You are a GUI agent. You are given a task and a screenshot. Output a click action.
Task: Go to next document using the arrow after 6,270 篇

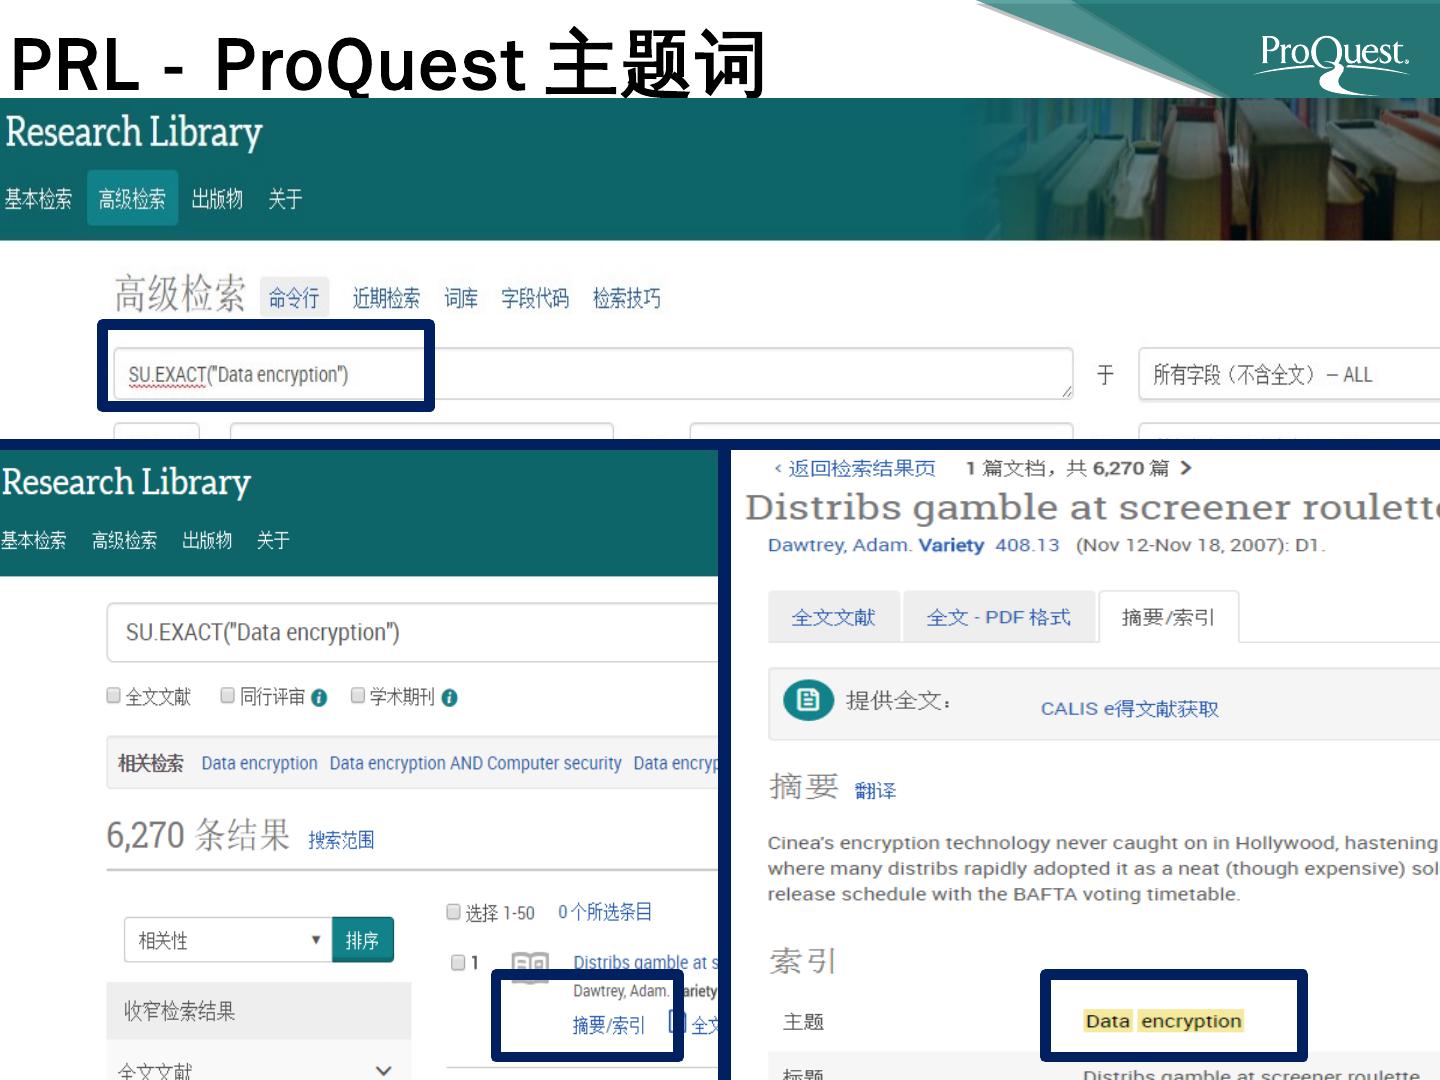click(x=1186, y=468)
